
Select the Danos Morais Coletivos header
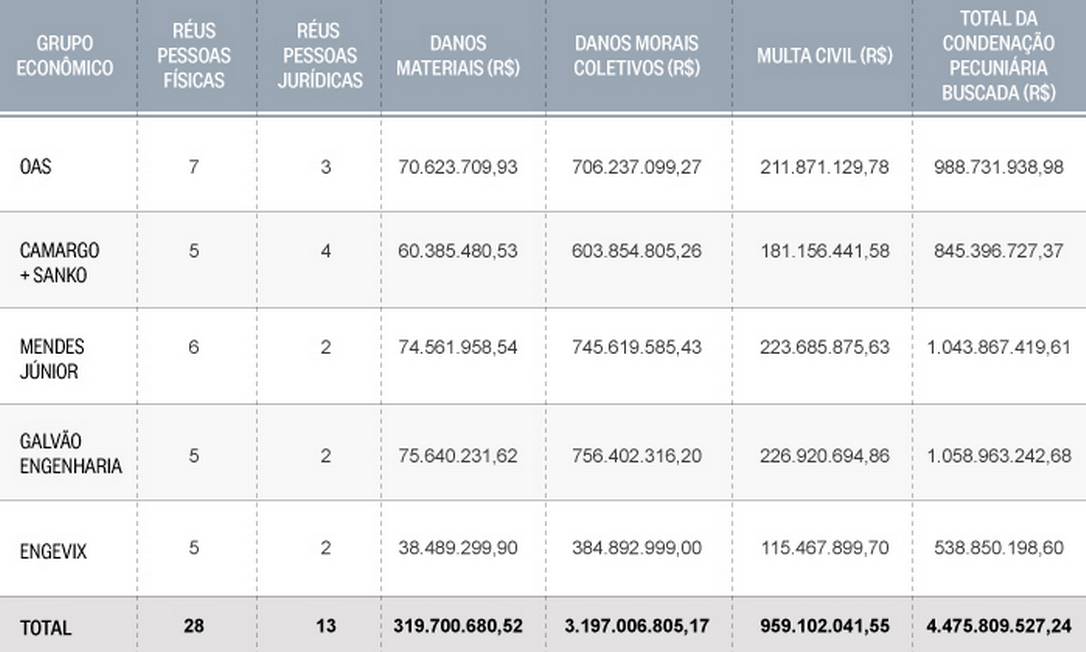coord(636,56)
